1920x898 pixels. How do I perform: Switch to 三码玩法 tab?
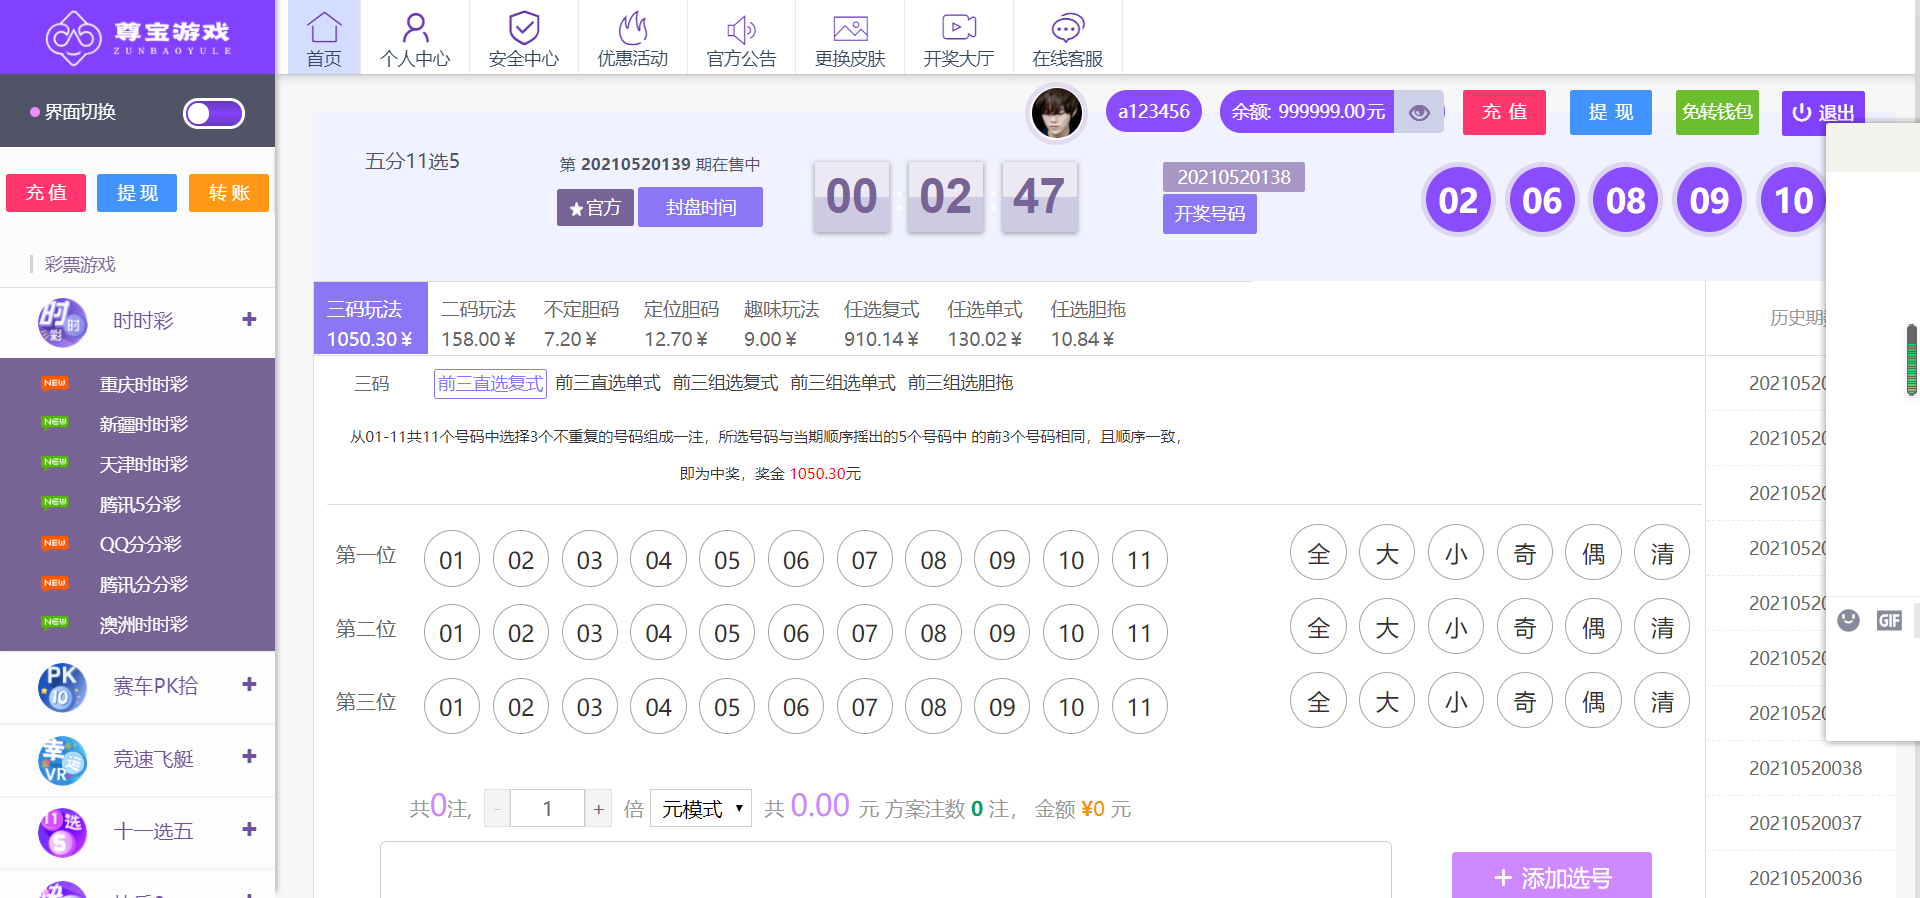pyautogui.click(x=370, y=318)
